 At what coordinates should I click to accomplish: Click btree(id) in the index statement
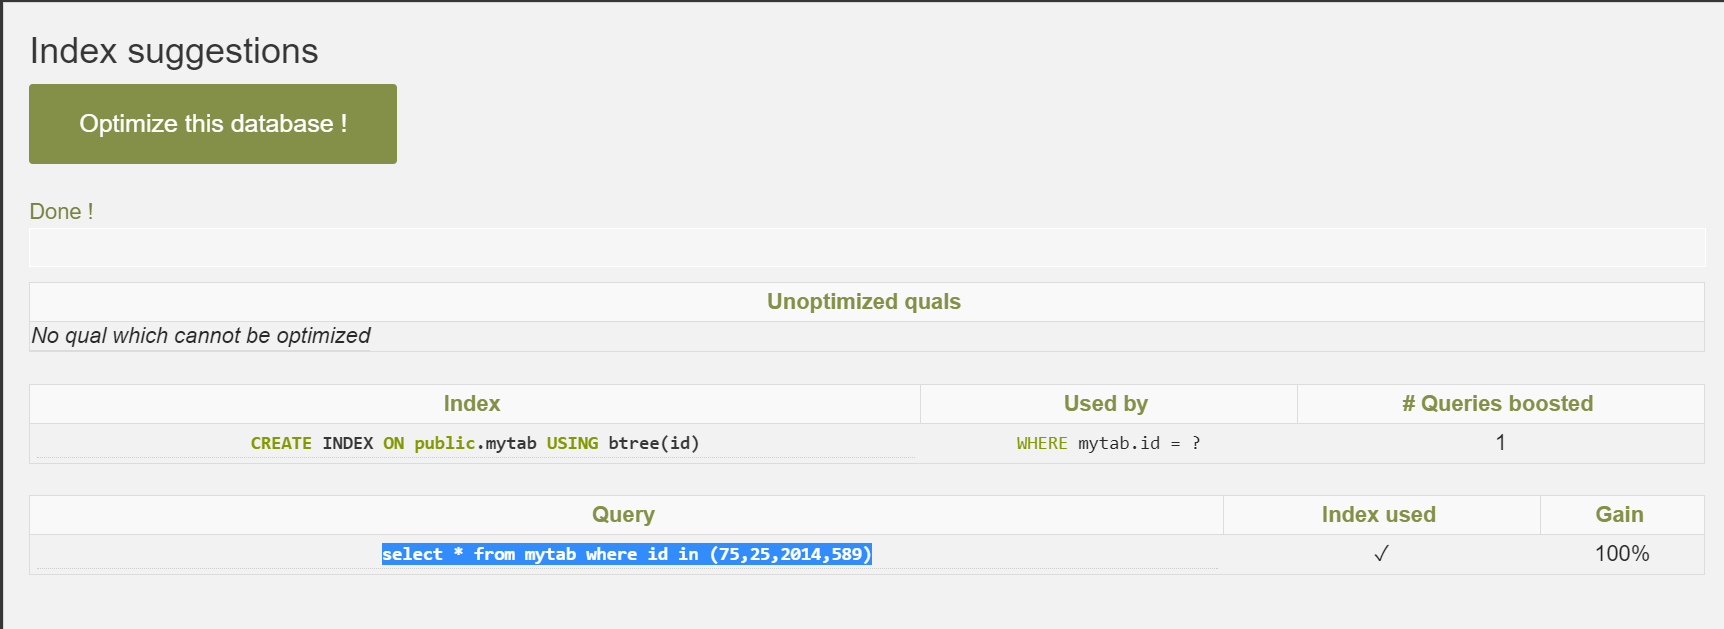point(653,443)
